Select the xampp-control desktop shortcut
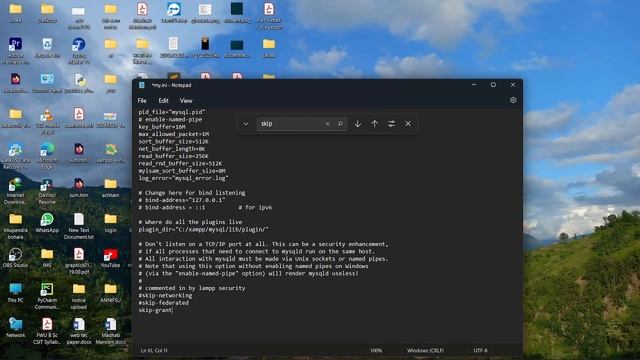 [x=111, y=153]
